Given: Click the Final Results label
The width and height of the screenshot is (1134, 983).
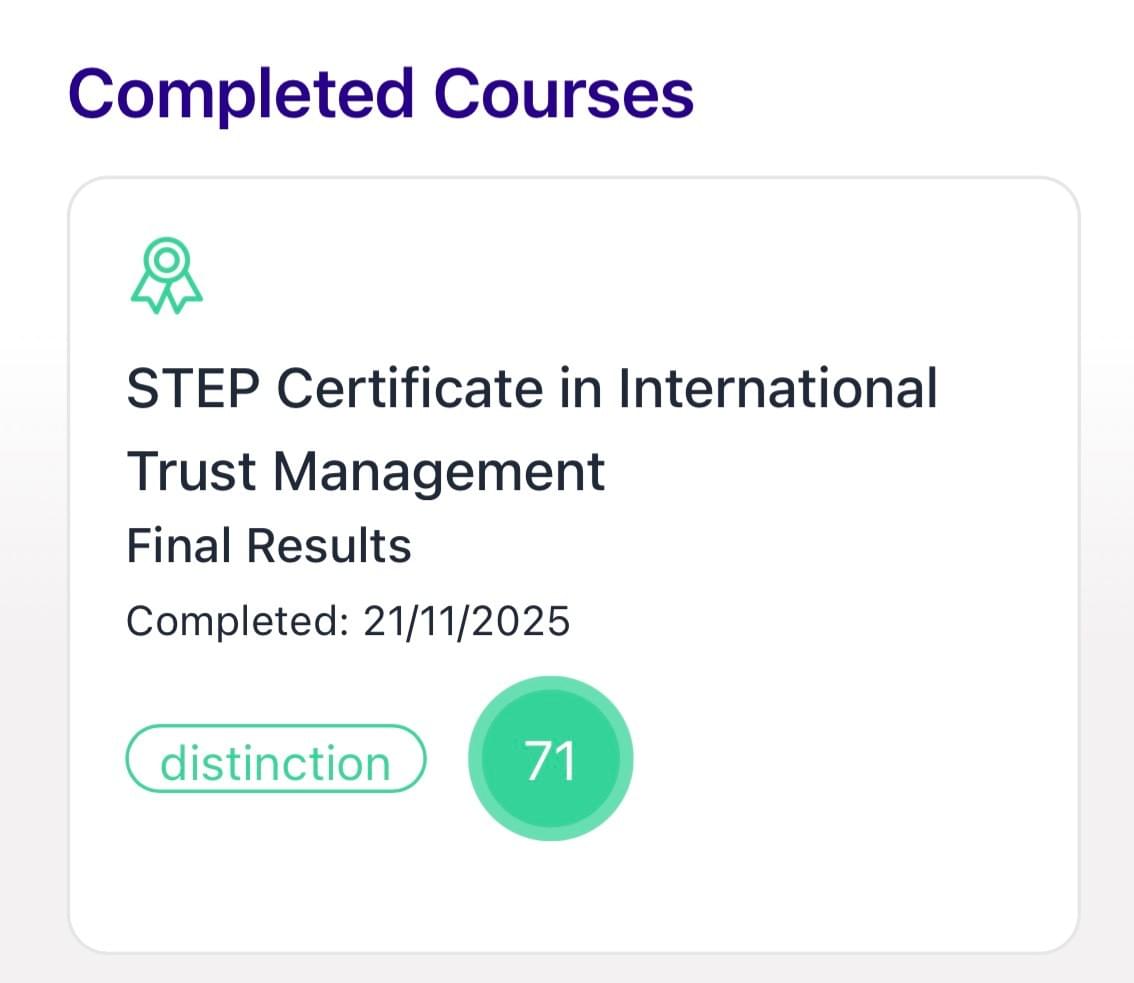Looking at the screenshot, I should pos(269,547).
